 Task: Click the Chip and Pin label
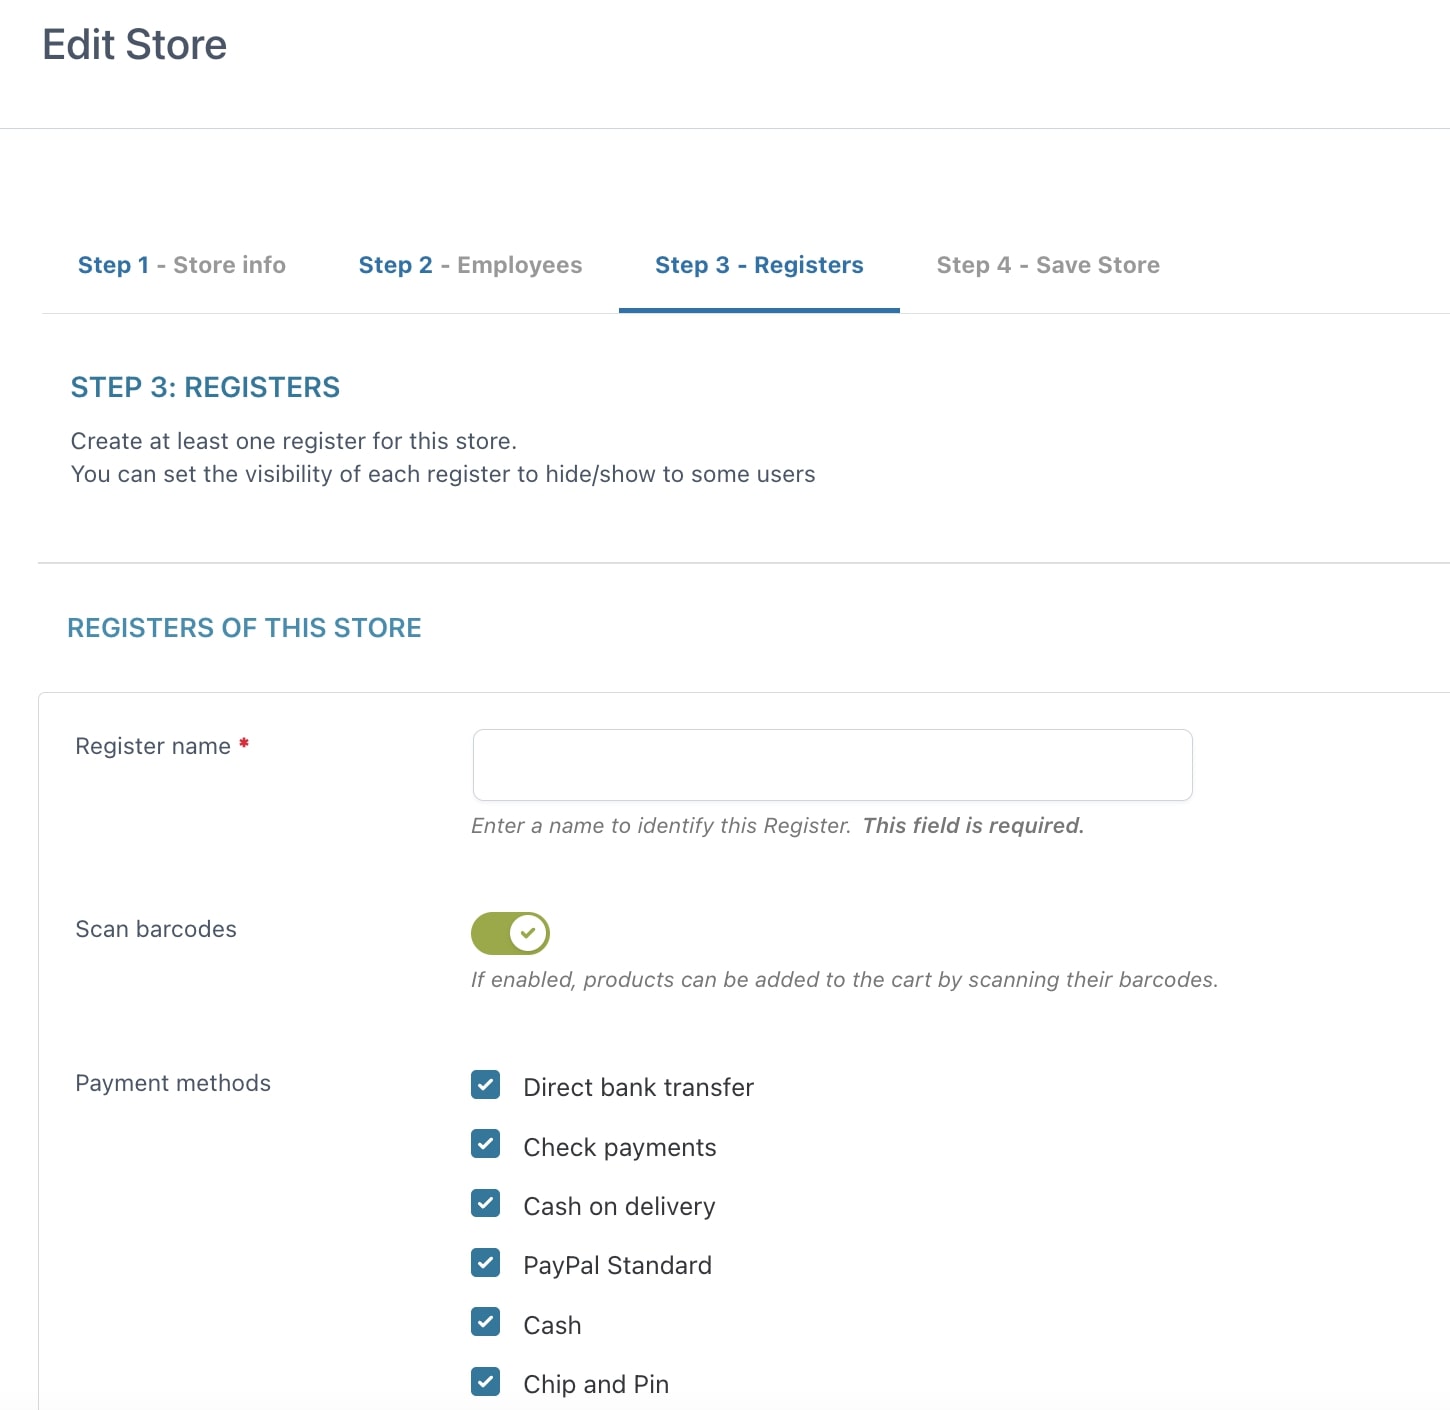596,1384
